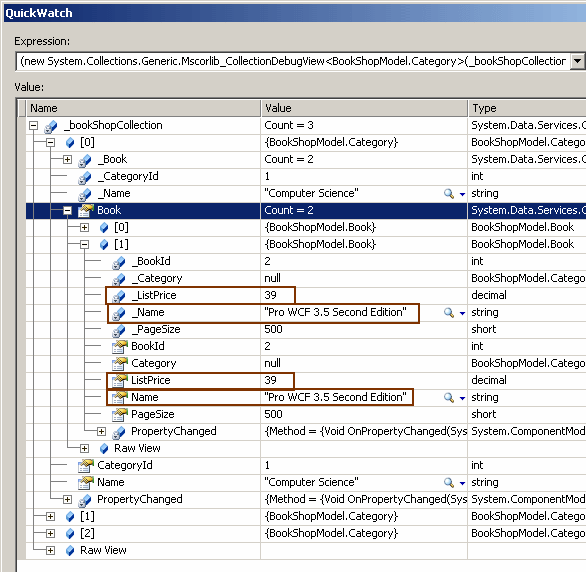The image size is (586, 572).
Task: Open visualizer dropdown arrow on bottom "Computer Science" Name row
Action: click(462, 483)
